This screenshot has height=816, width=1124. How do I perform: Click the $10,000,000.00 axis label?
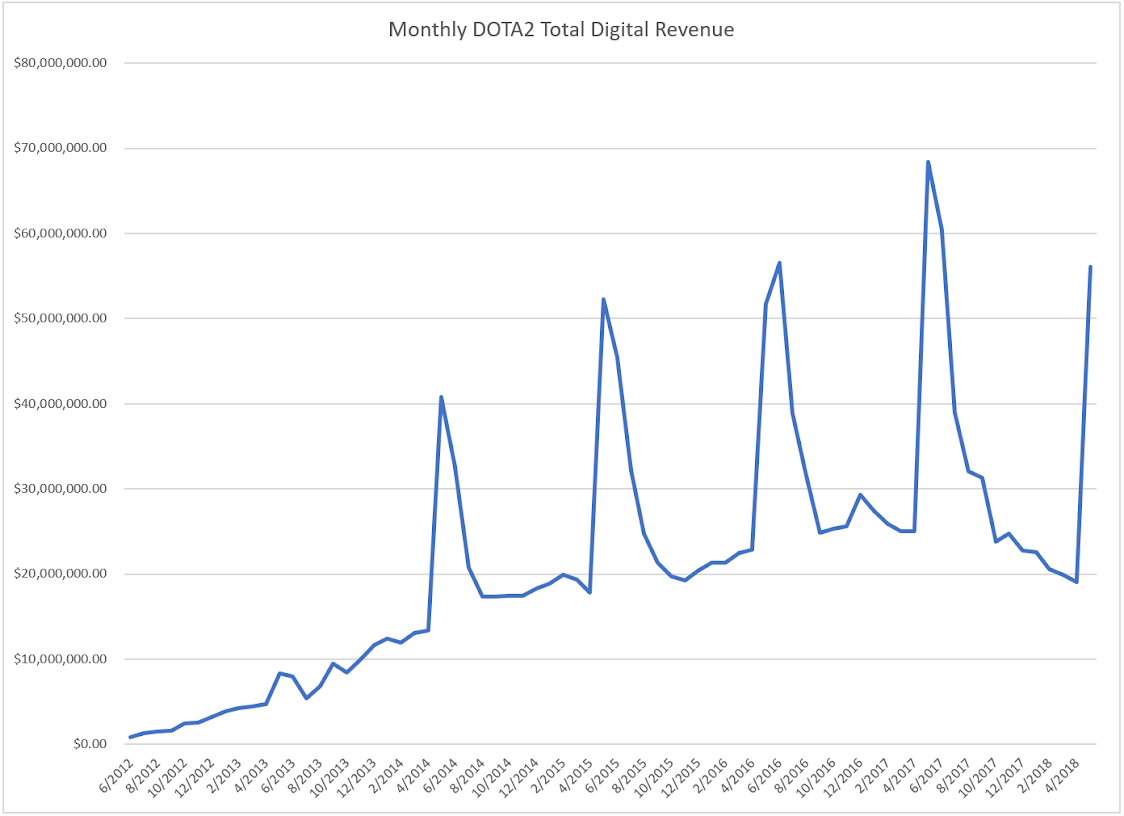(60, 659)
